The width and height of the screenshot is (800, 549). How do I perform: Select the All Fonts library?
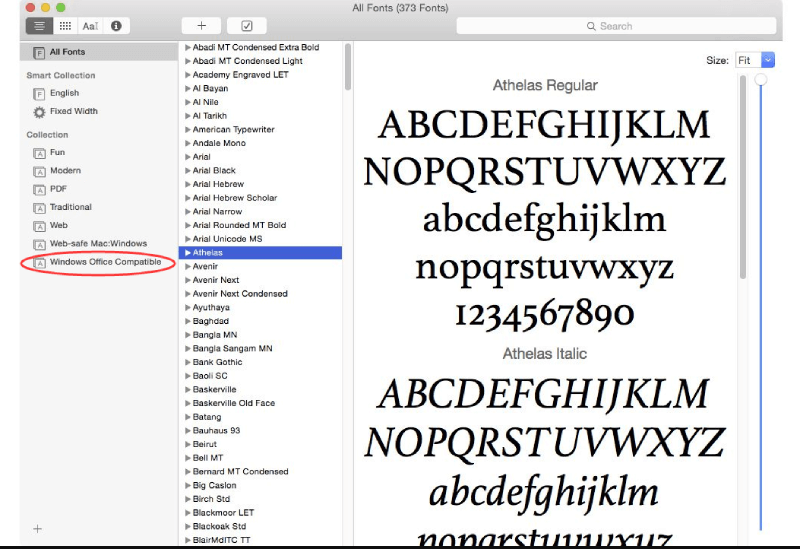tap(69, 51)
